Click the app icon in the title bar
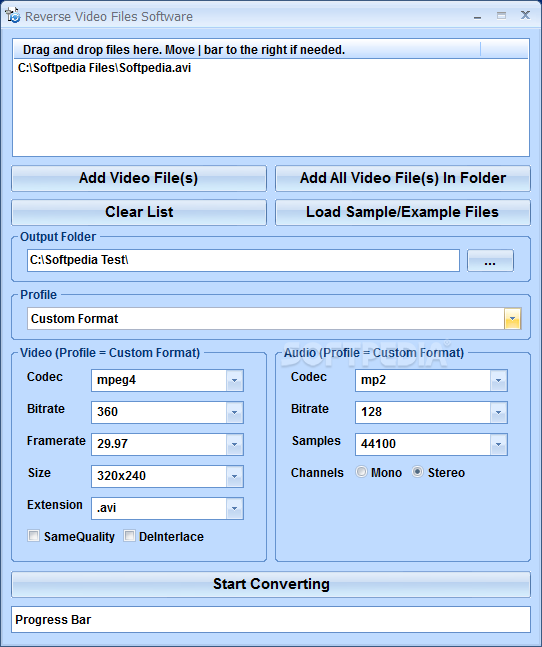The image size is (542, 647). click(12, 15)
